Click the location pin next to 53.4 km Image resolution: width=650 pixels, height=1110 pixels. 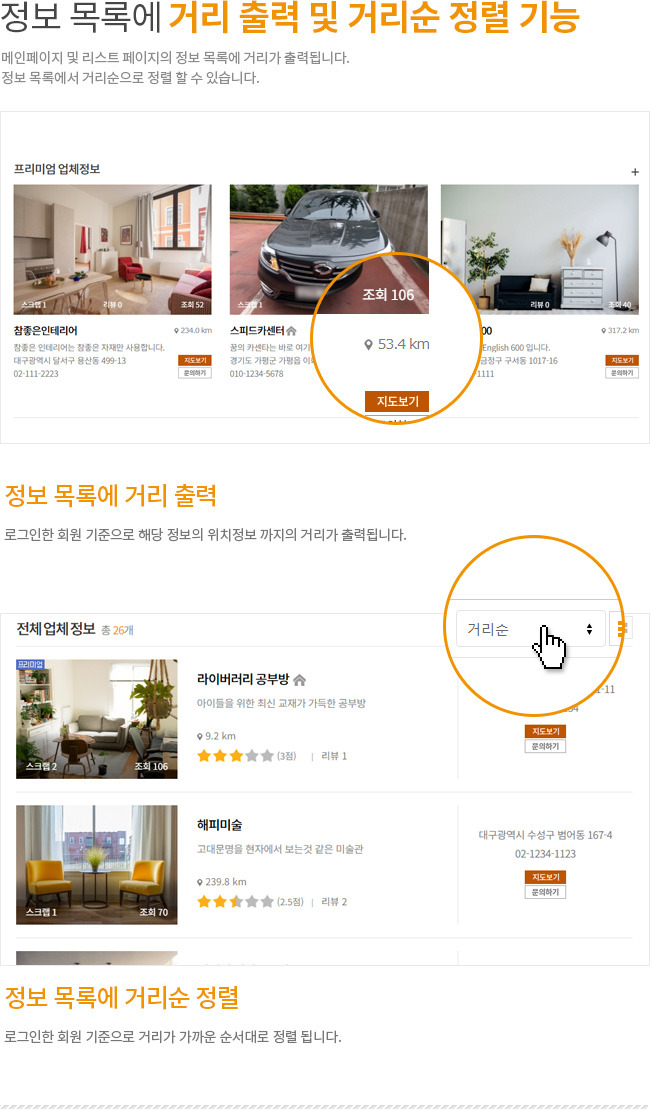pos(368,345)
